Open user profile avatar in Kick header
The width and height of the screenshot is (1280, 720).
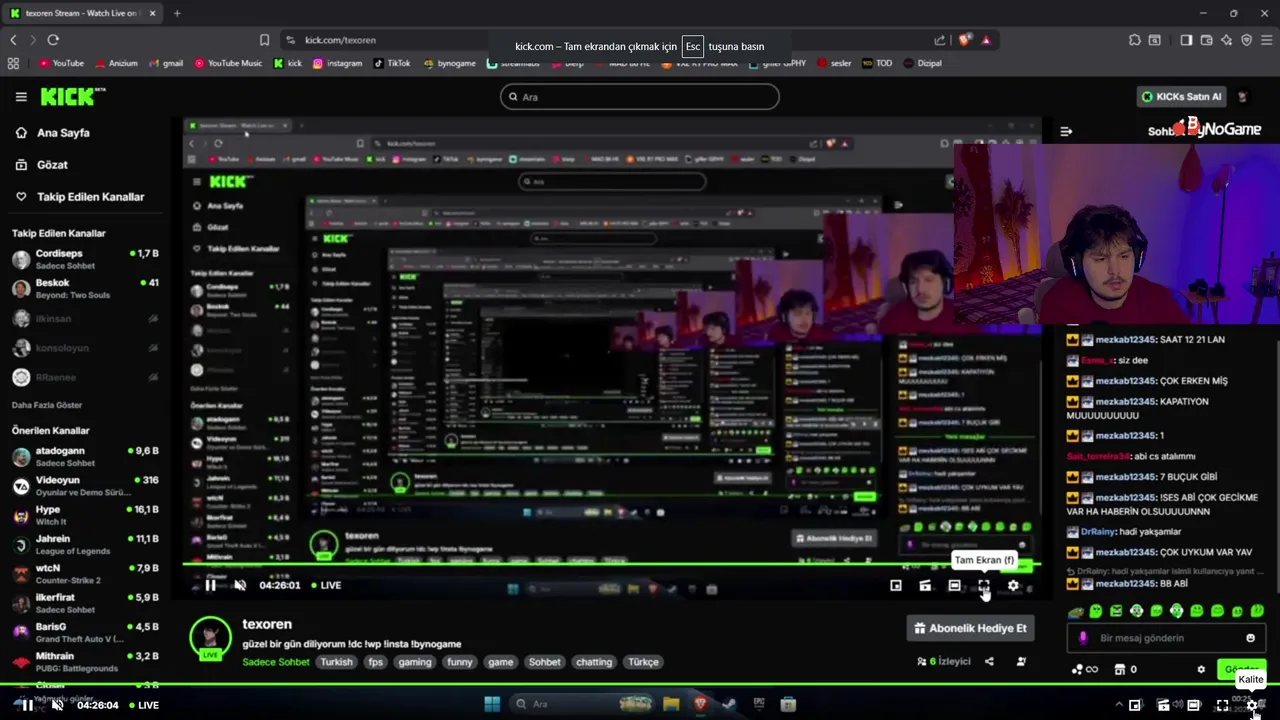pos(1243,97)
